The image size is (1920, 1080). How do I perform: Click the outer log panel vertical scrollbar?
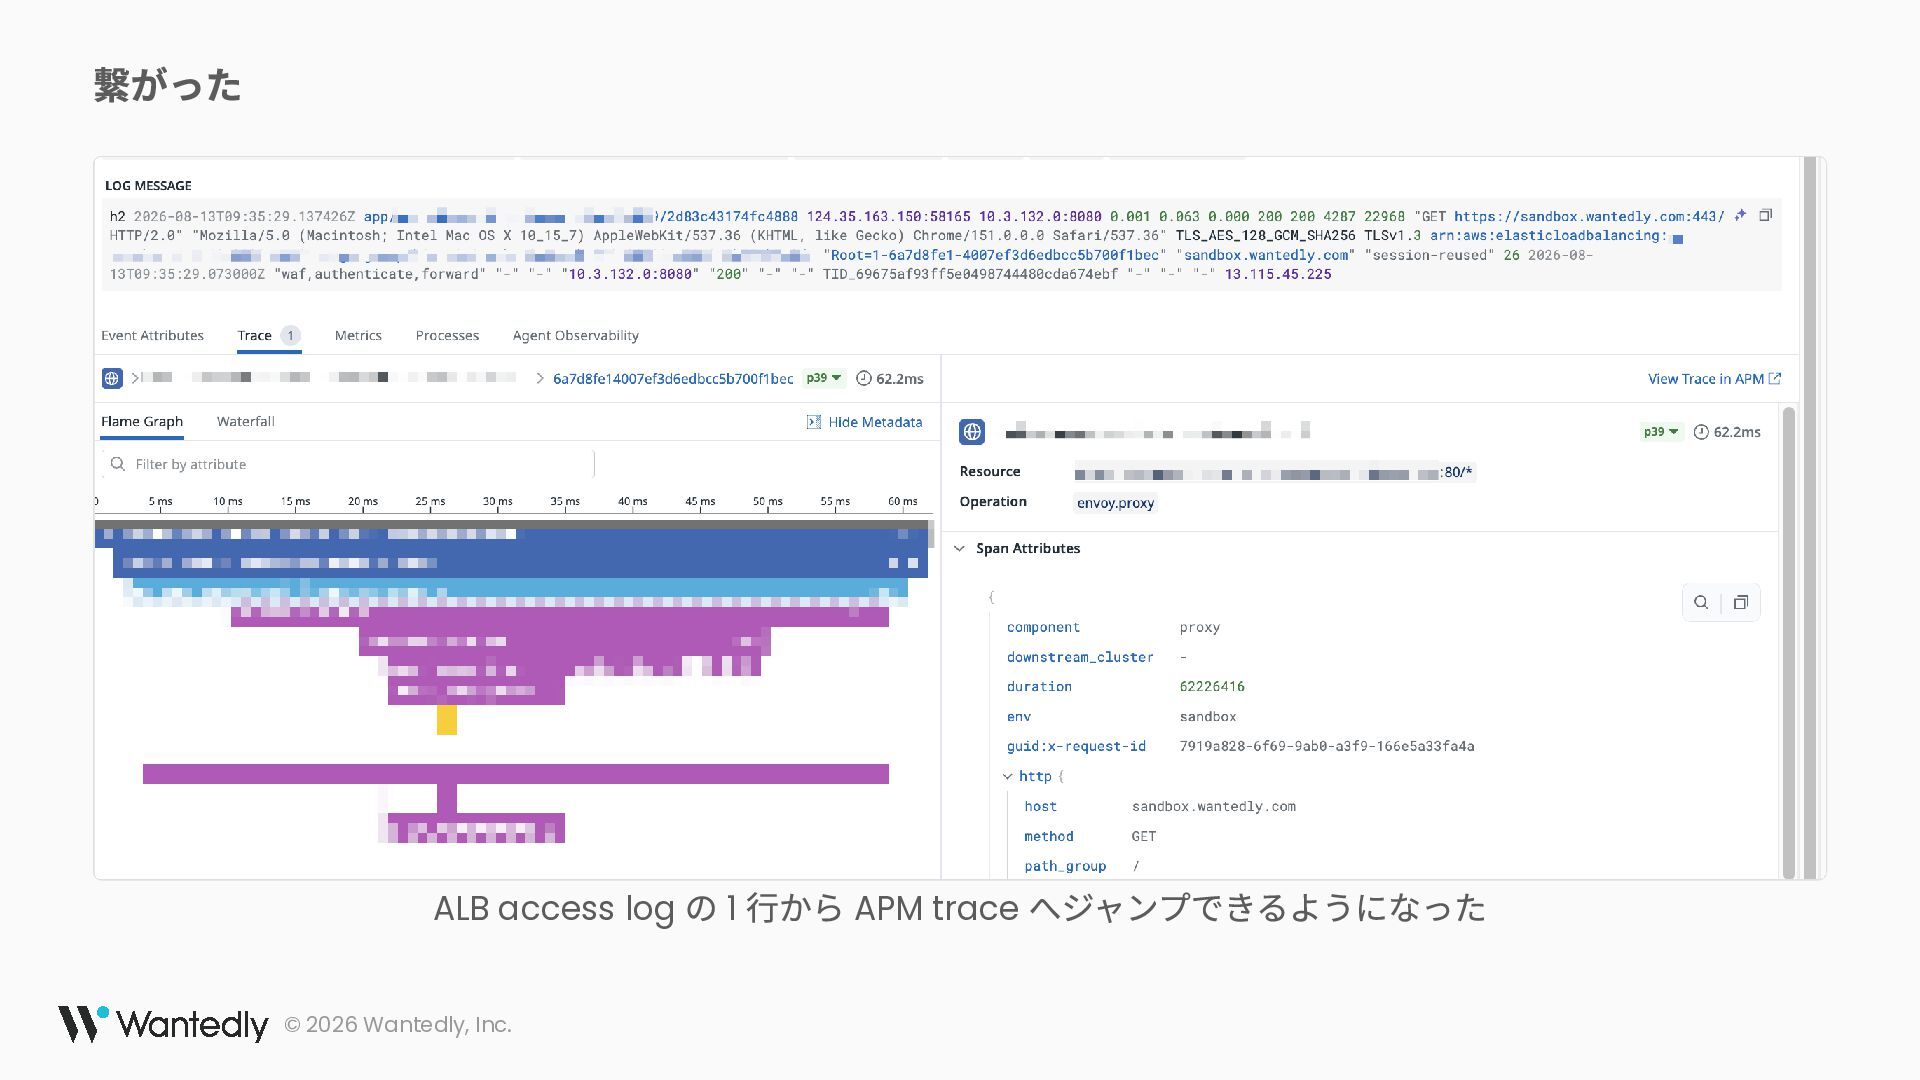(1810, 518)
